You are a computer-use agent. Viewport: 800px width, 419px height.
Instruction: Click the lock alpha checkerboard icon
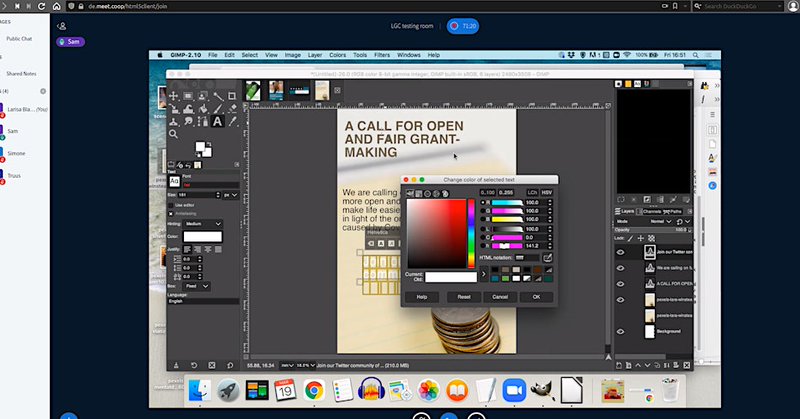pyautogui.click(x=651, y=238)
